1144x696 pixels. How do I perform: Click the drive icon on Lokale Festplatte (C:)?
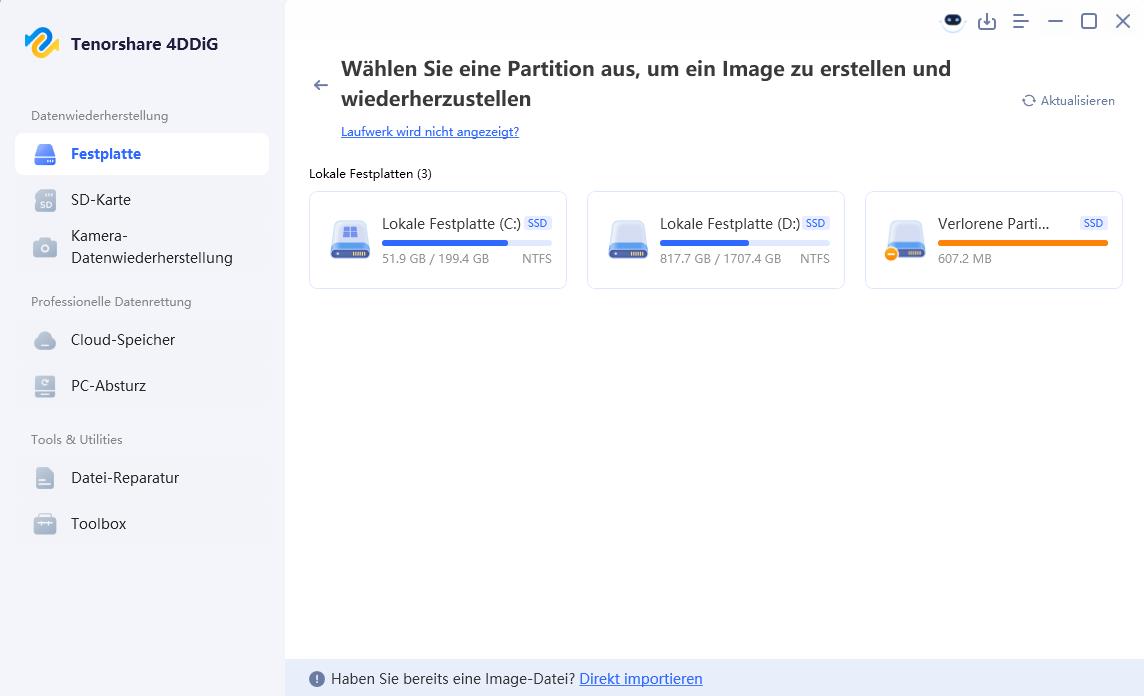coord(349,240)
